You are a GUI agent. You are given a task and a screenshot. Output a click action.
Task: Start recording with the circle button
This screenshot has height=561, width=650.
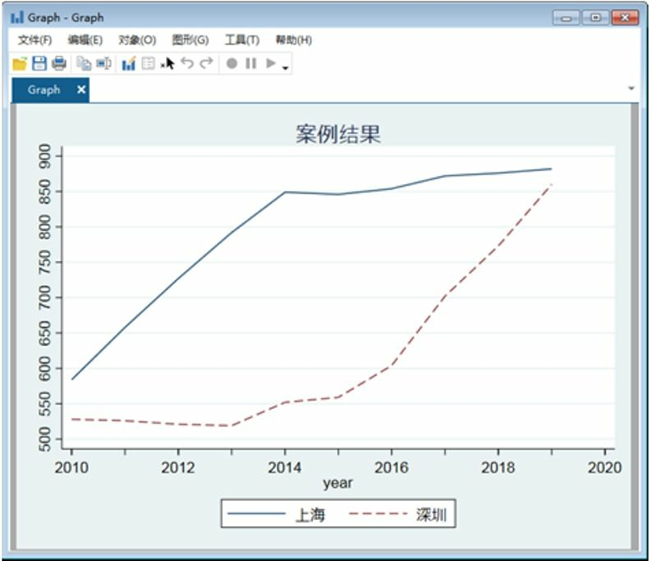point(232,63)
